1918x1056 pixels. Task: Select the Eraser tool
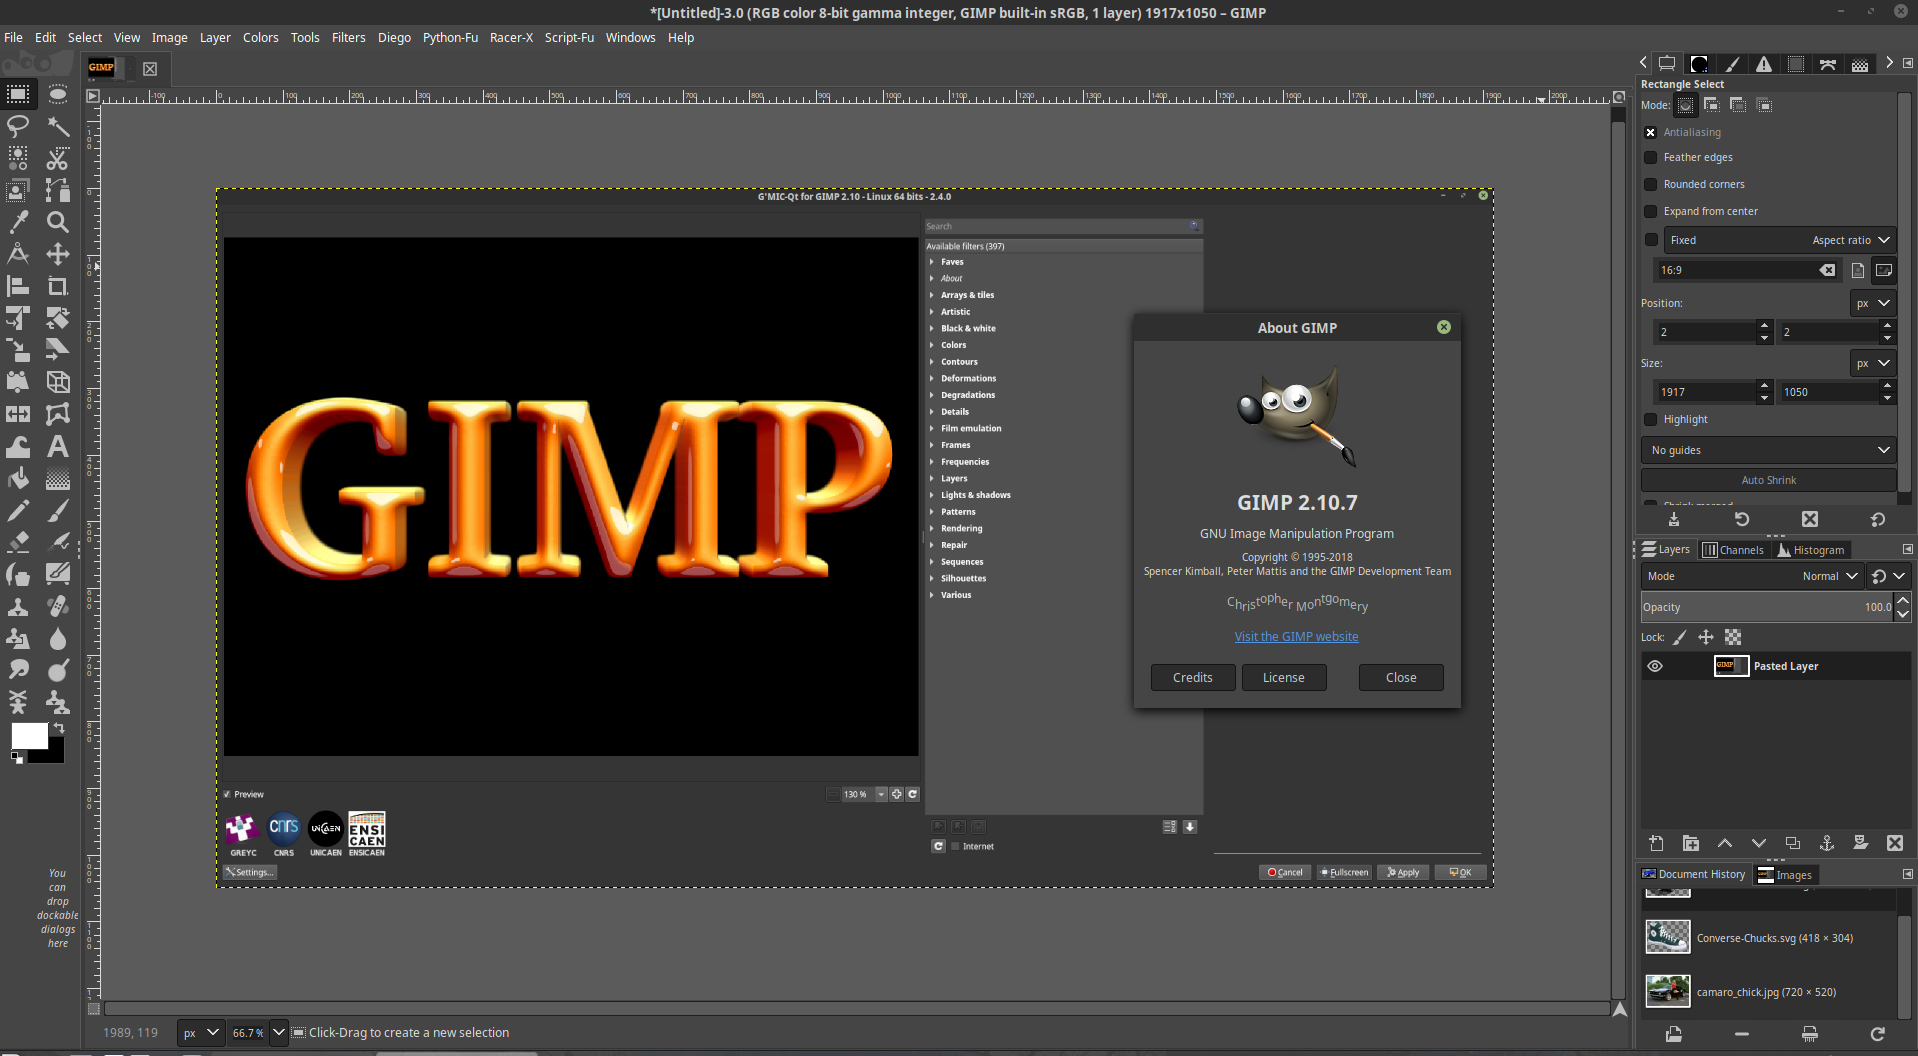[18, 542]
